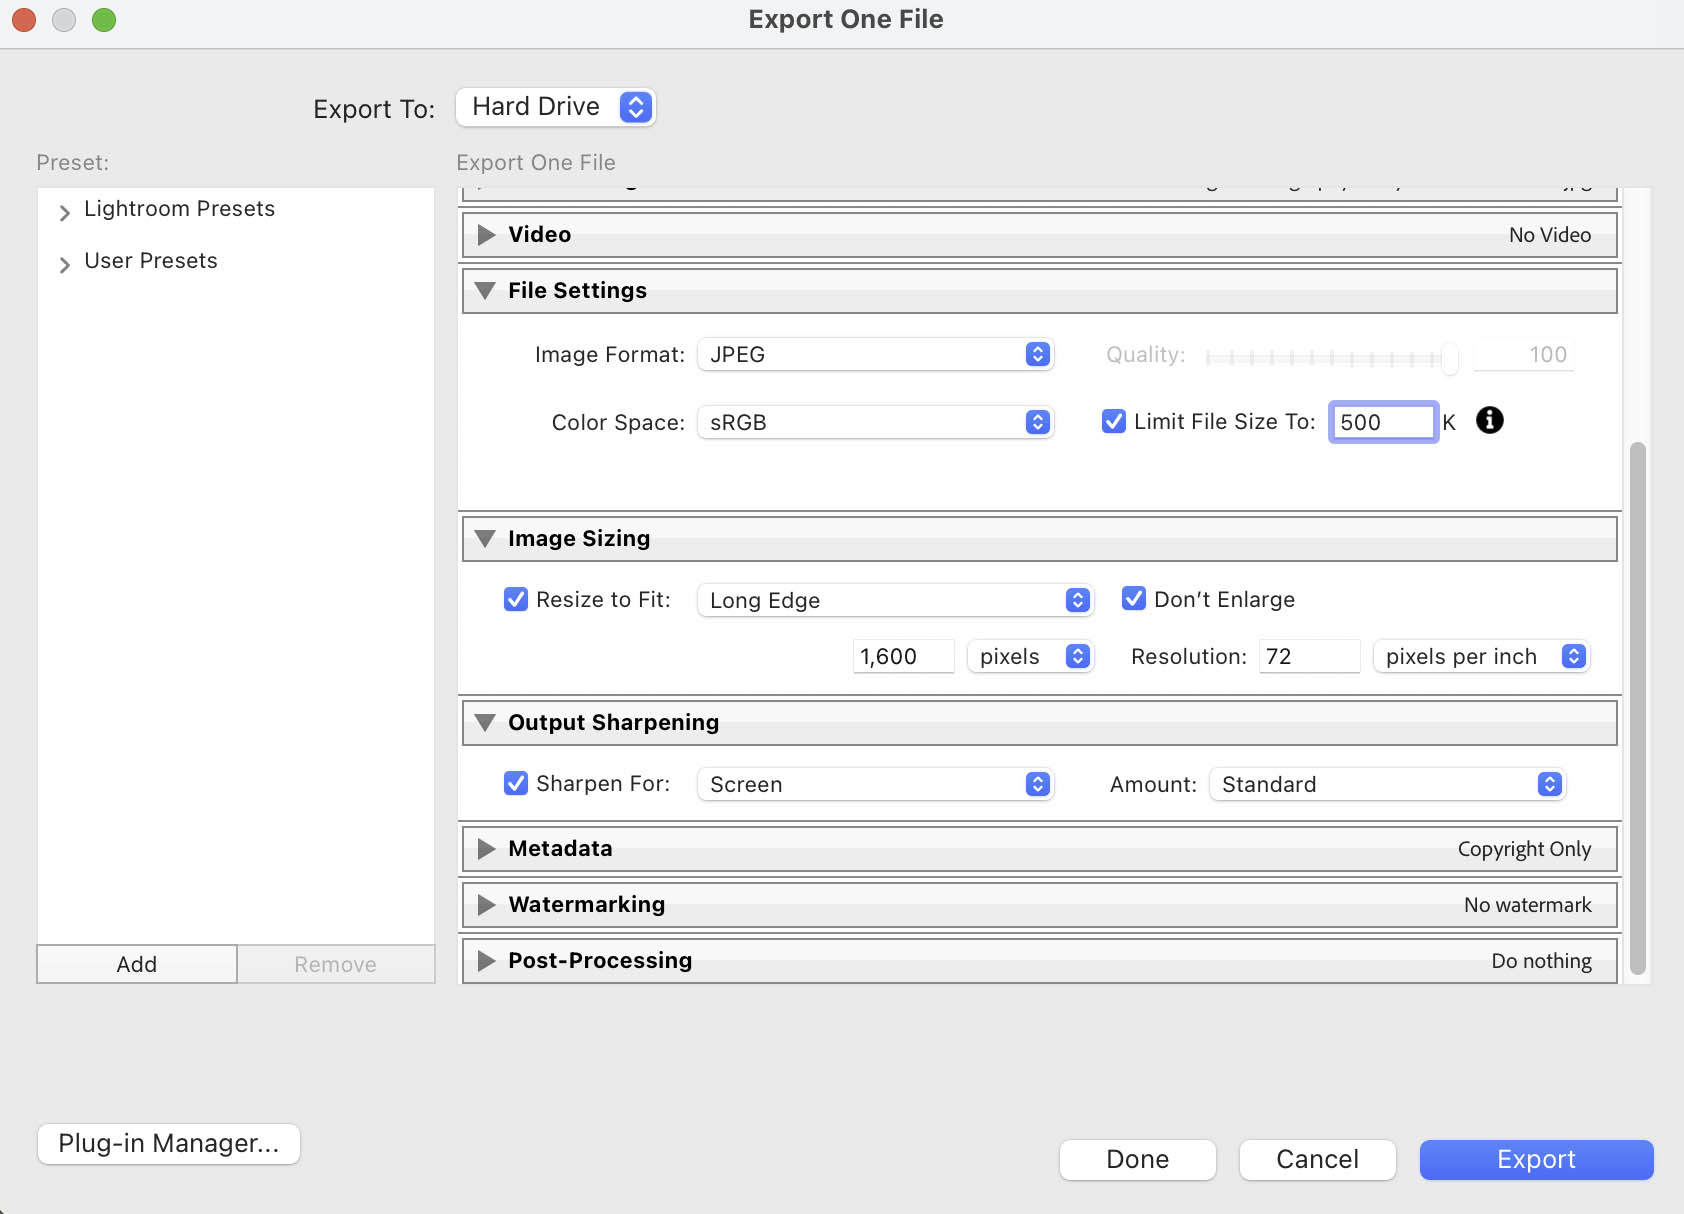Screen dimensions: 1684x1214
Task: Open the Image Format dropdown
Action: [x=875, y=354]
